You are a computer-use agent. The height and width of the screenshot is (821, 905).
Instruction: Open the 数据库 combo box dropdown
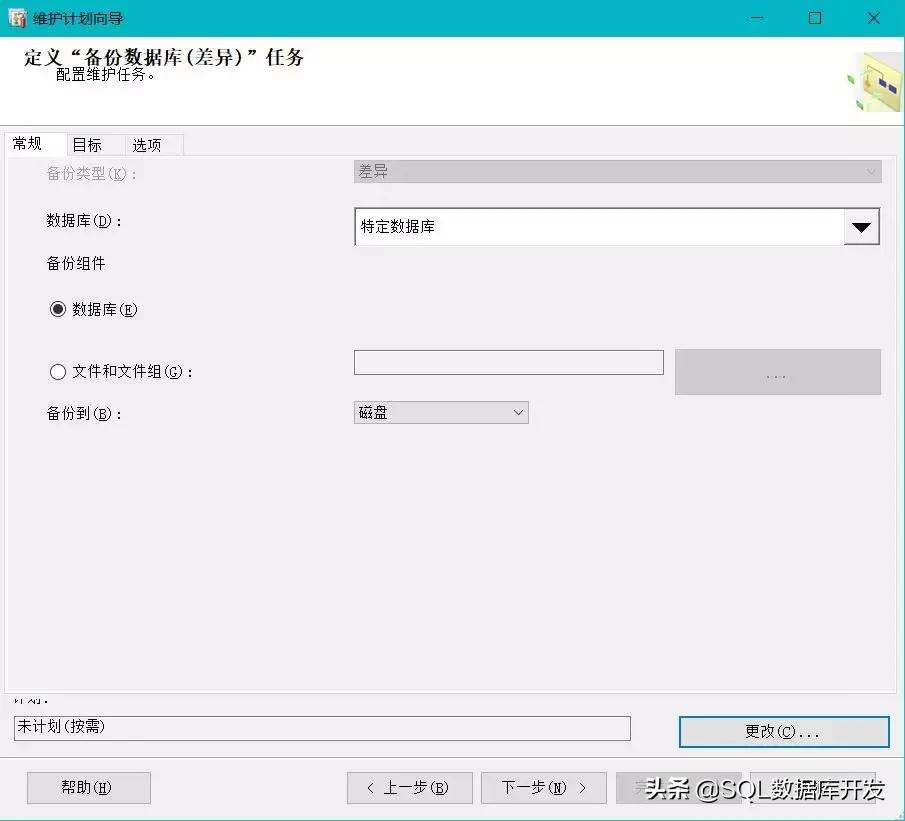tap(861, 226)
